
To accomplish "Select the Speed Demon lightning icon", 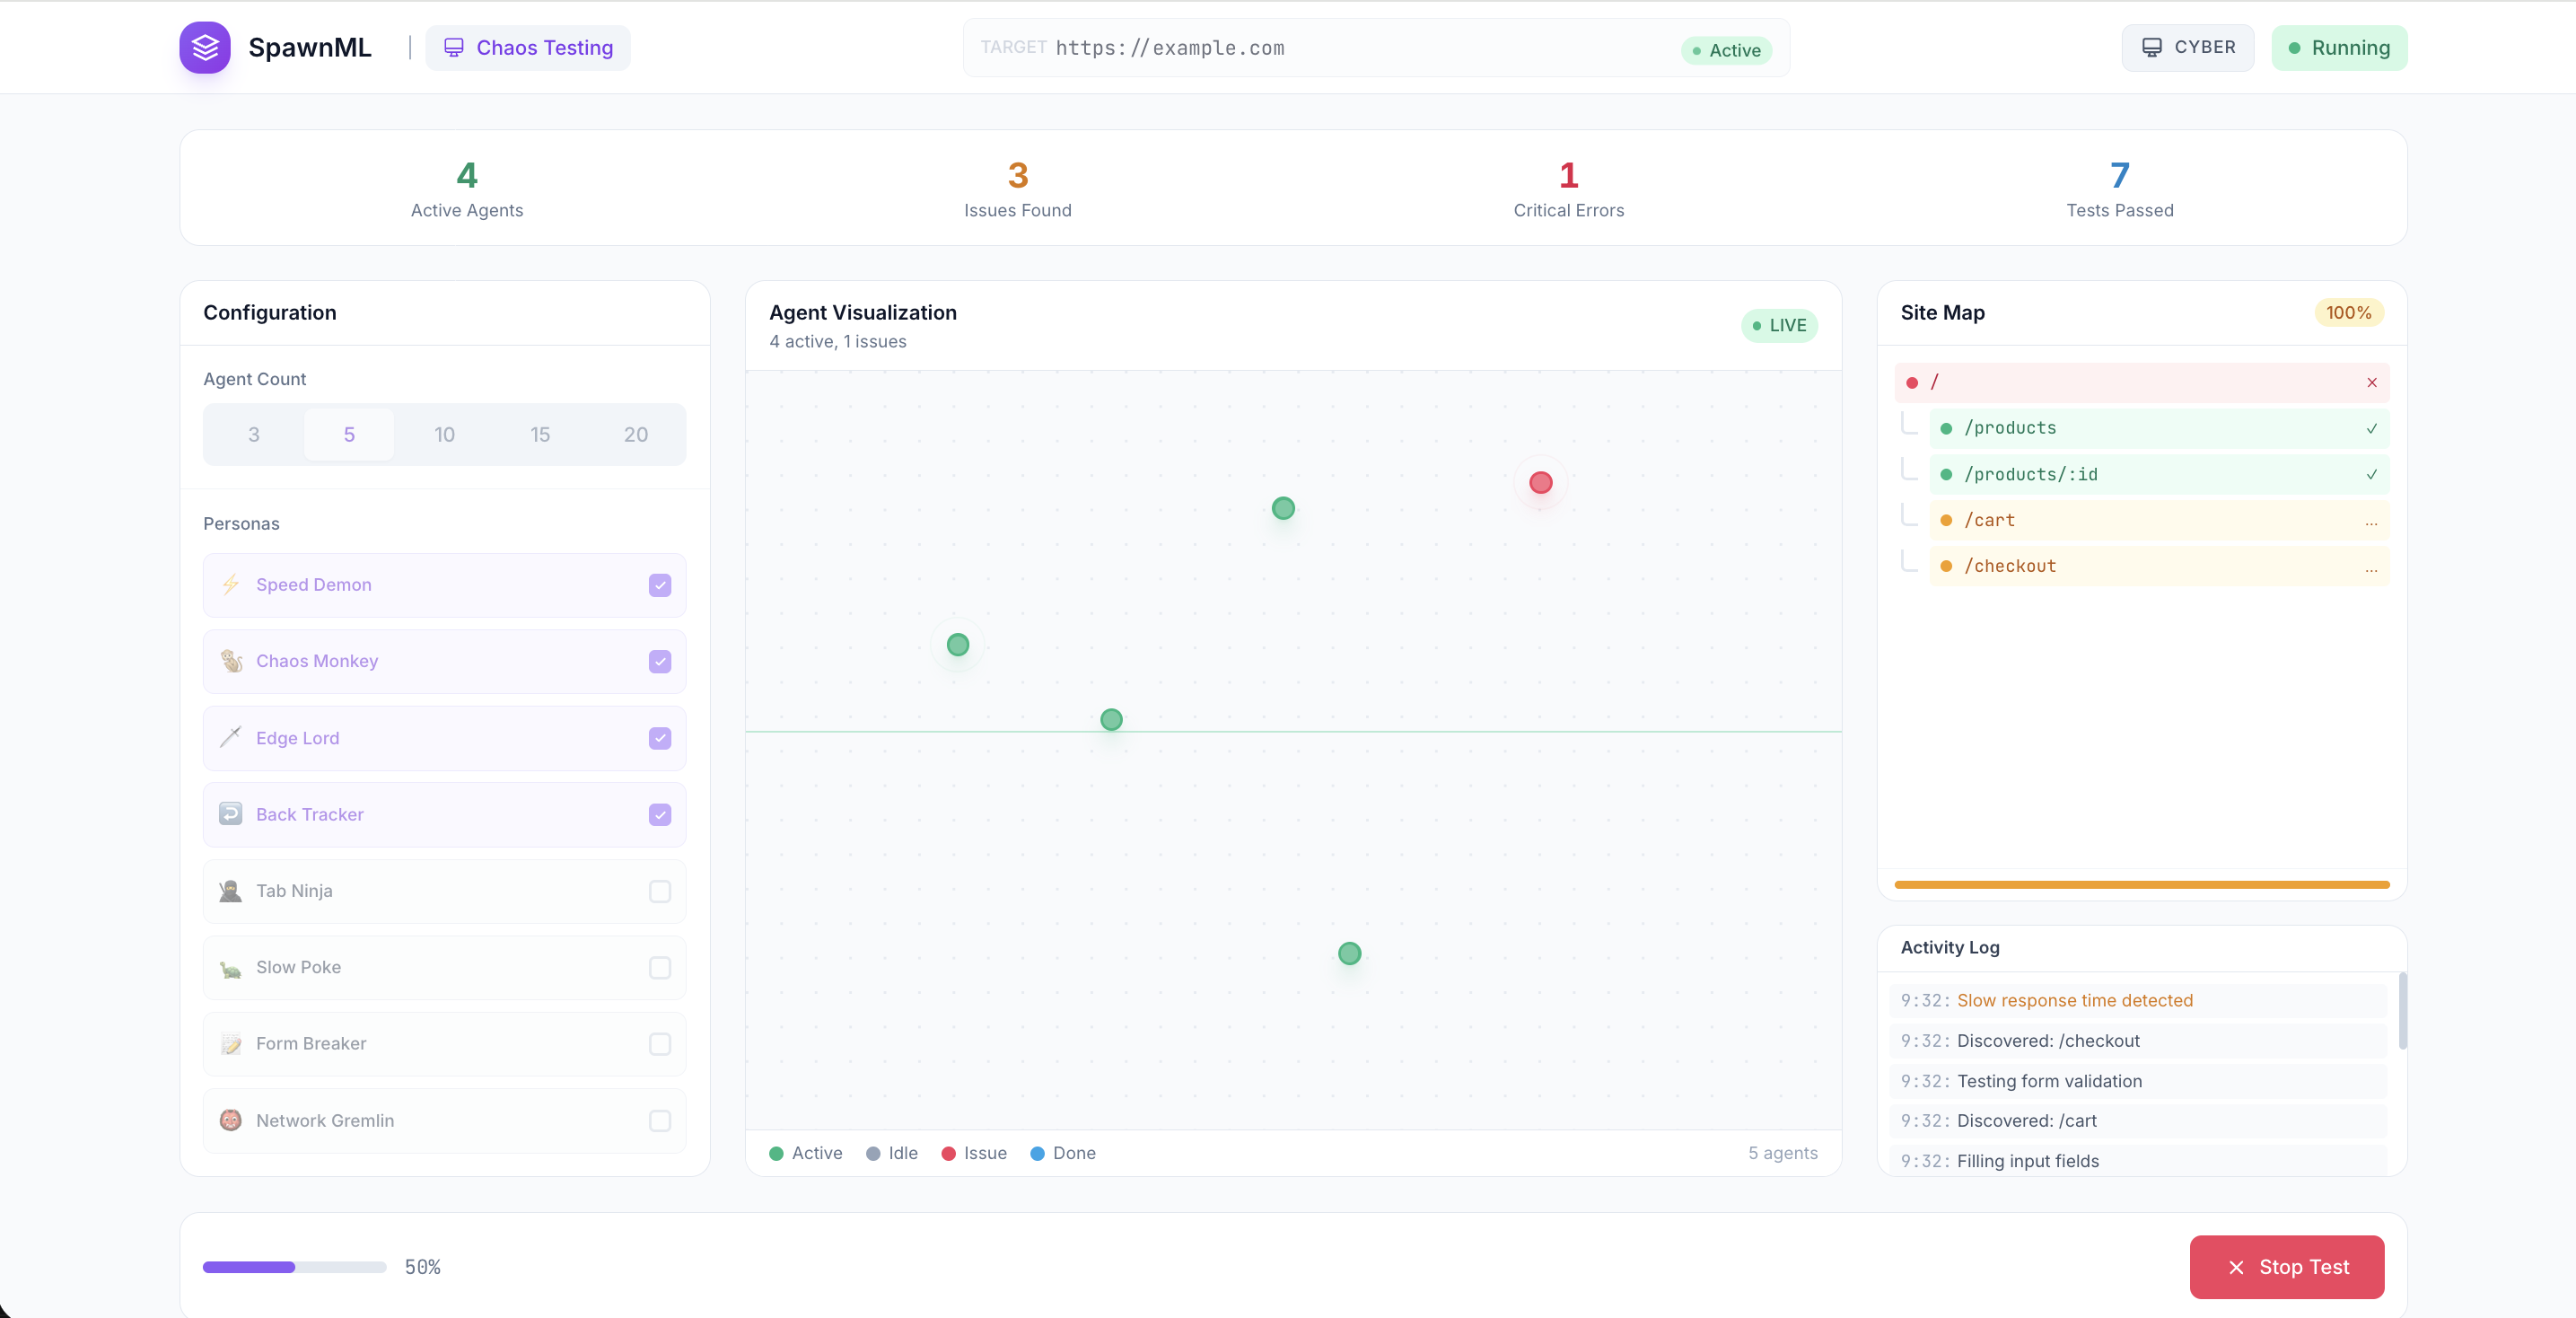I will click(x=231, y=585).
